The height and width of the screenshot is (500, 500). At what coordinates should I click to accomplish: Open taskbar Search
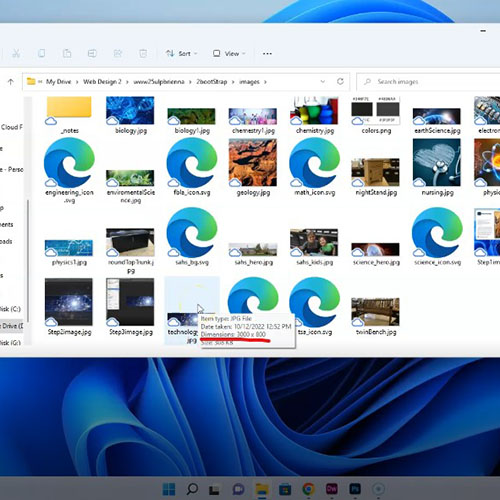coord(192,489)
